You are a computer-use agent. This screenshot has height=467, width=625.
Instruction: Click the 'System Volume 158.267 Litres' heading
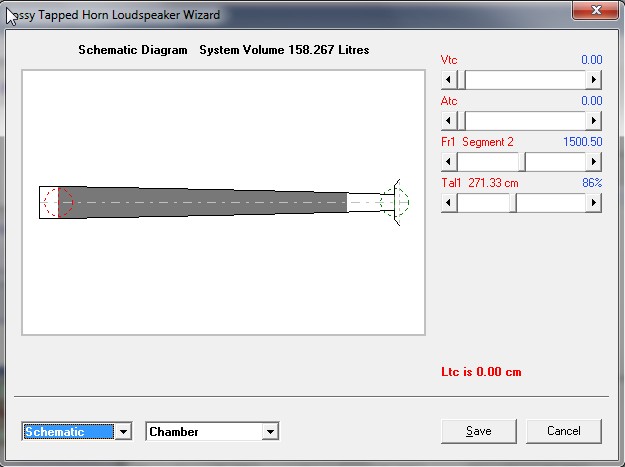pos(284,50)
